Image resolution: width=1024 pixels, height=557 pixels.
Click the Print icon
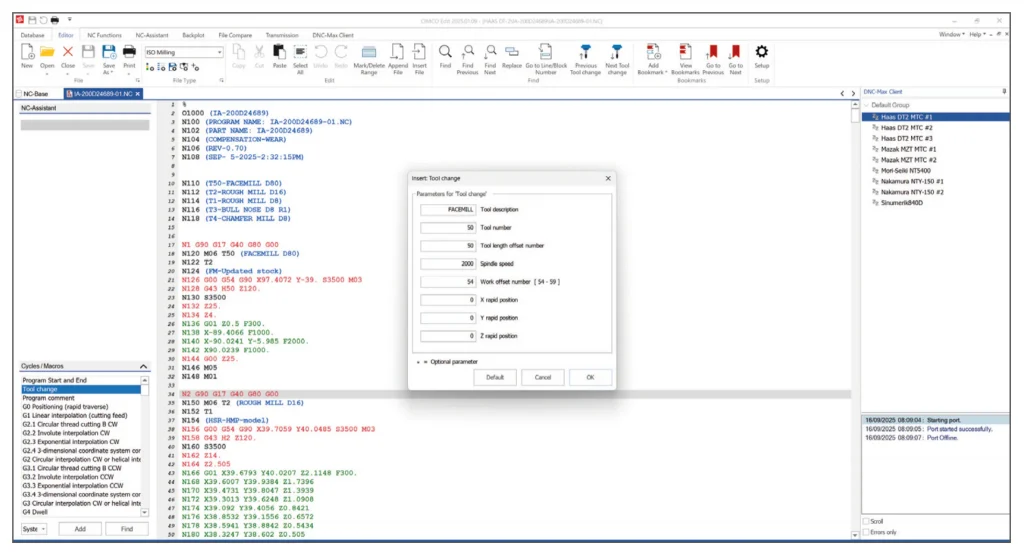click(129, 53)
